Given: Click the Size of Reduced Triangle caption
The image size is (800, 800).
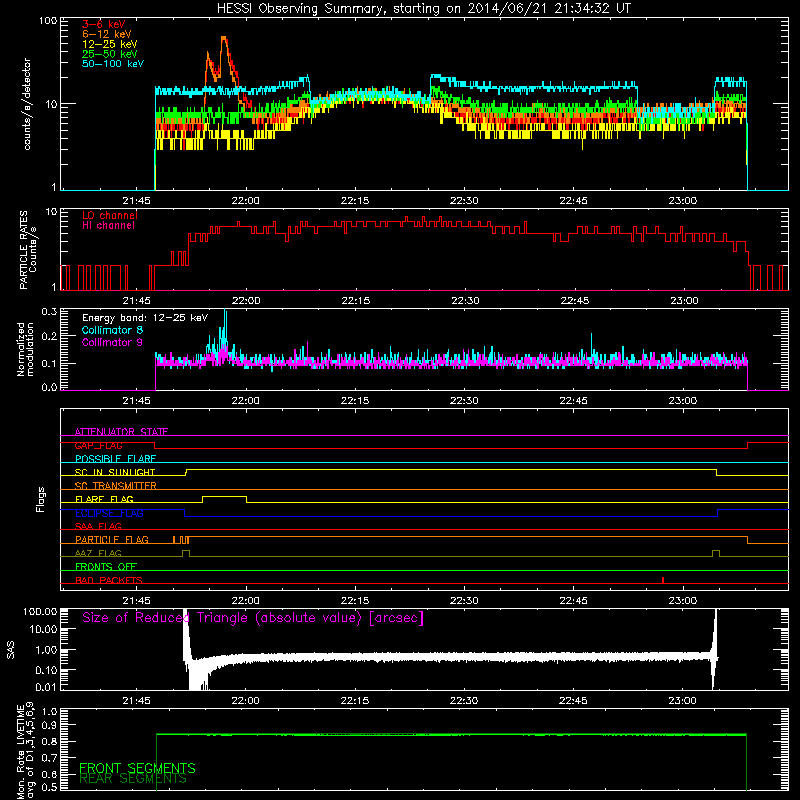Looking at the screenshot, I should (x=253, y=618).
